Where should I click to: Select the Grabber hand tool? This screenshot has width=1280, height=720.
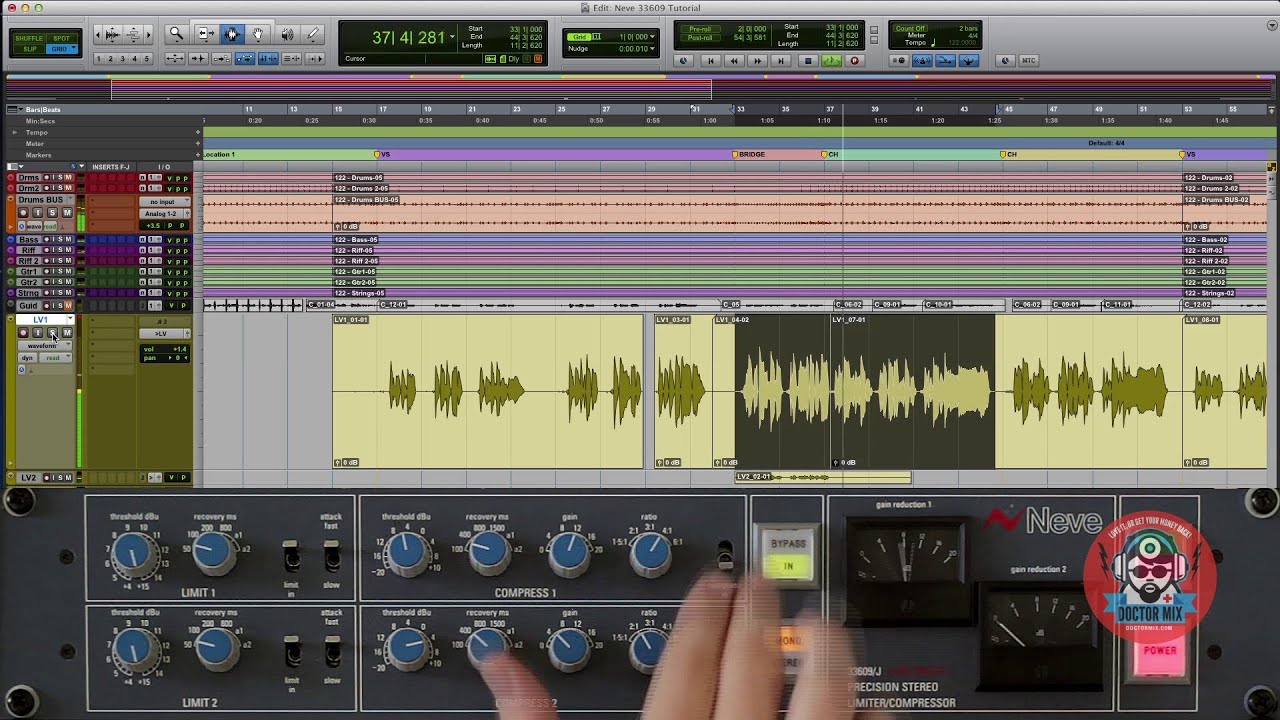258,34
